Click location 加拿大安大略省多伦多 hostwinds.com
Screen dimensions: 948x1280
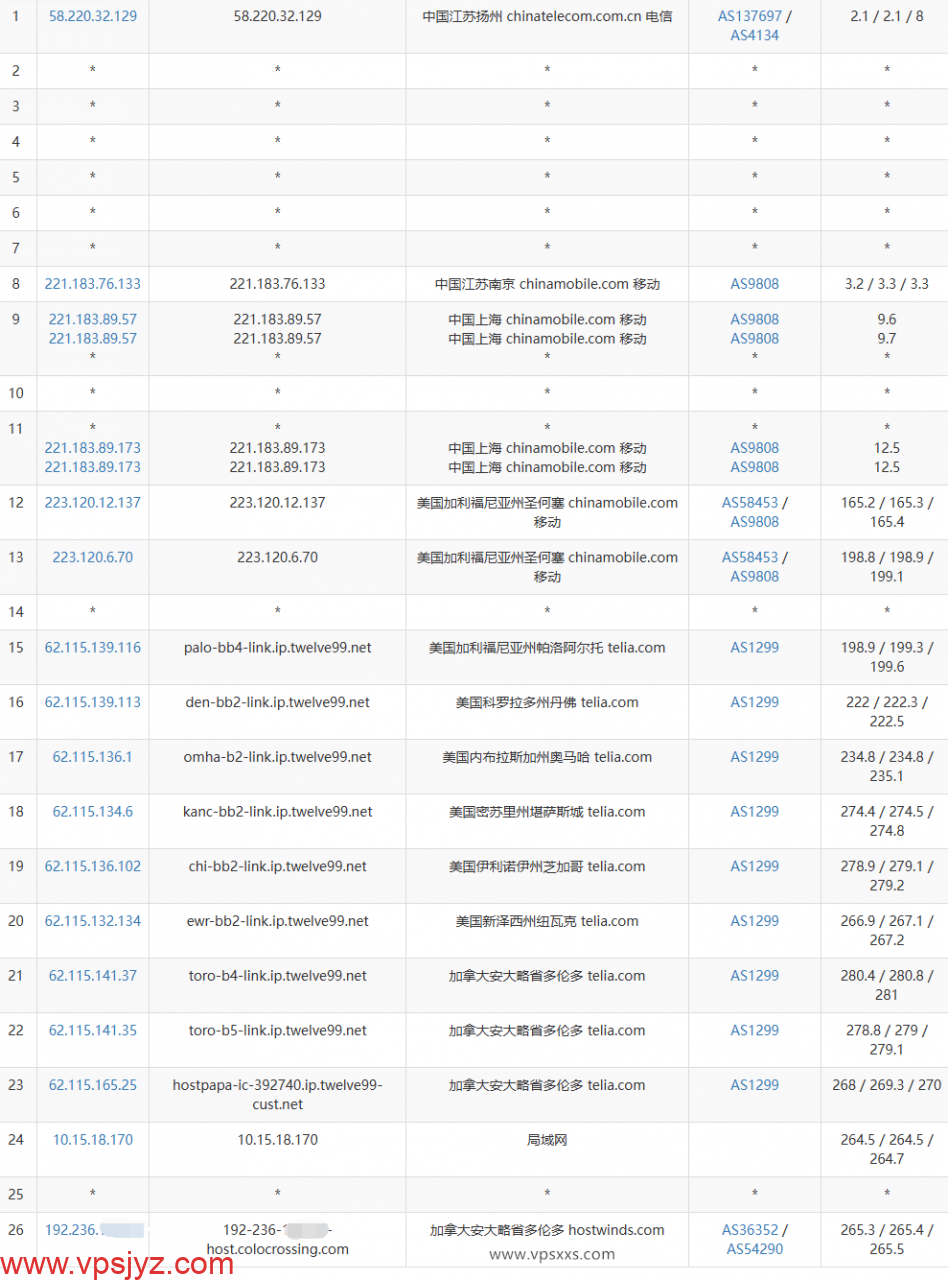(547, 1231)
